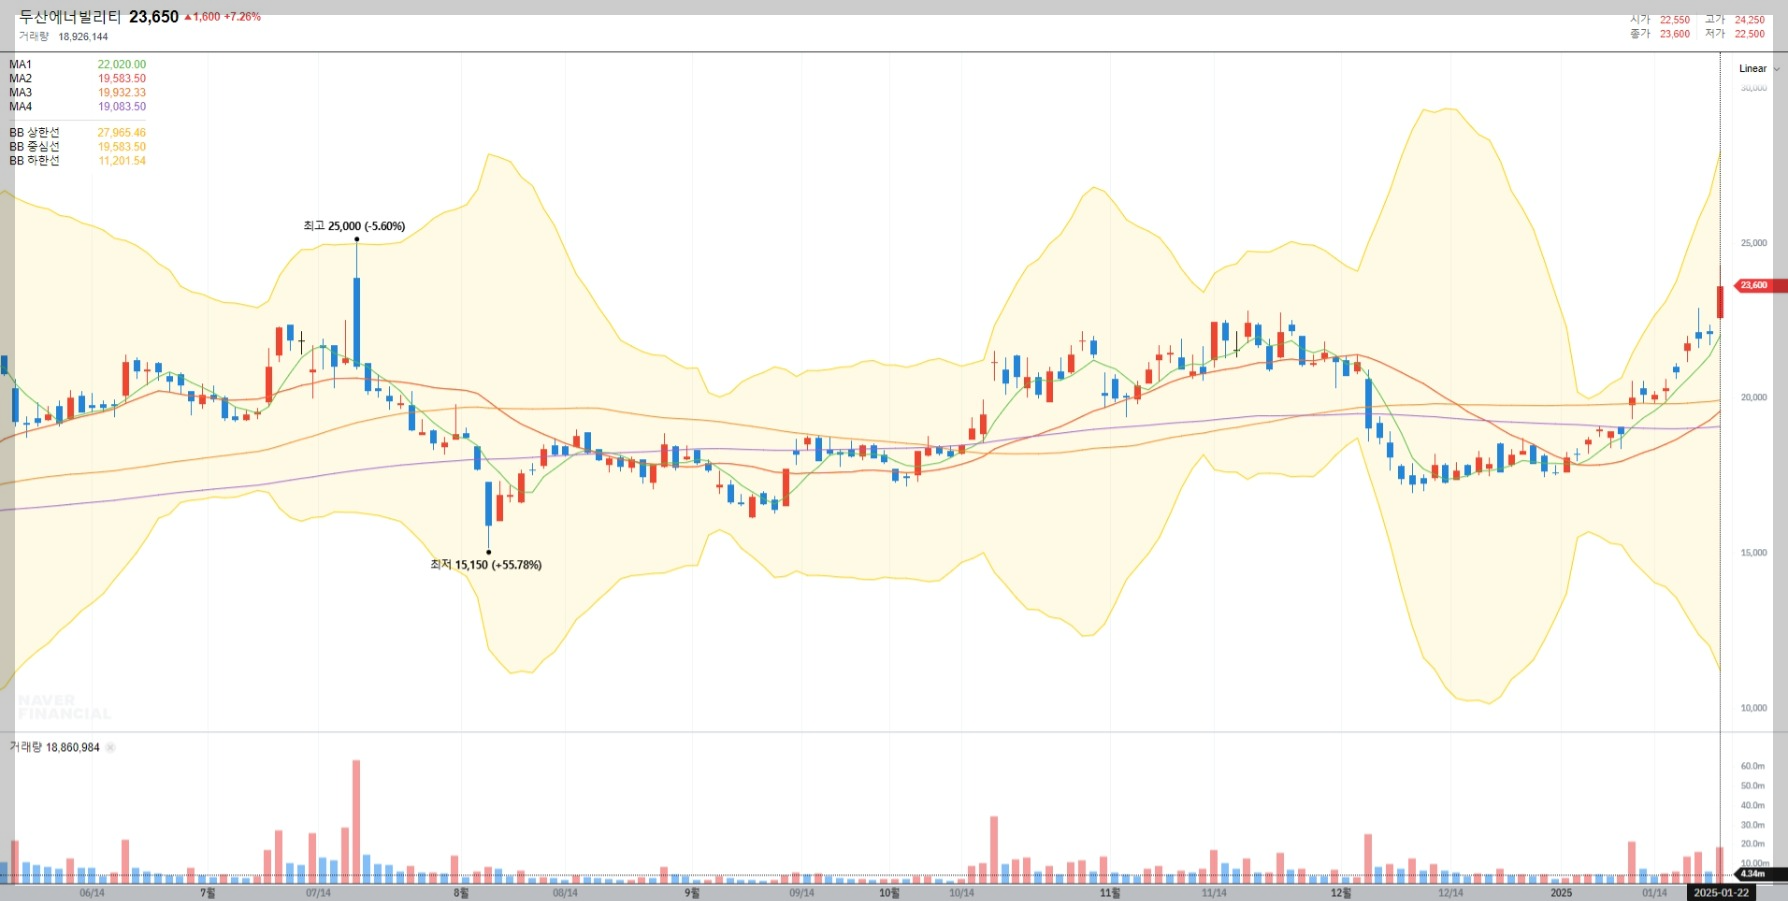The width and height of the screenshot is (1788, 901).
Task: Click the BB lower band value 11,201.54
Action: pos(122,160)
